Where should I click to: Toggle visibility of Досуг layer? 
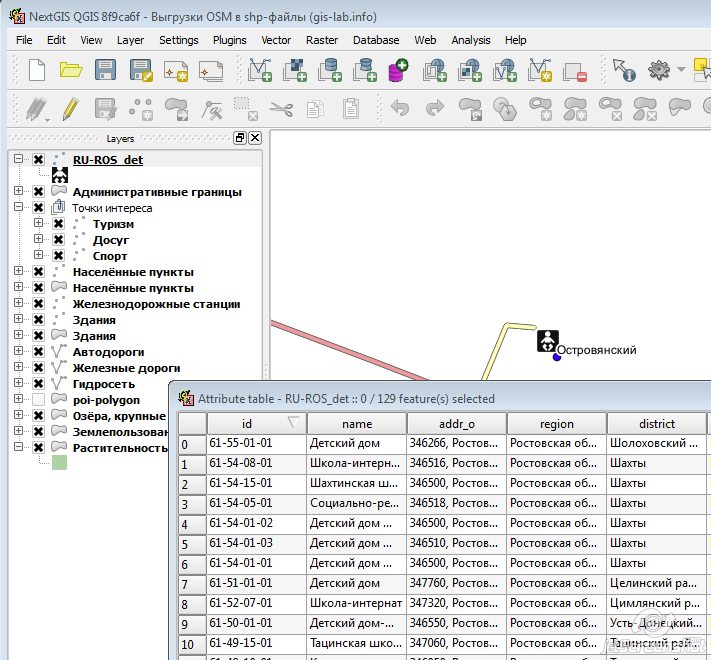[58, 239]
